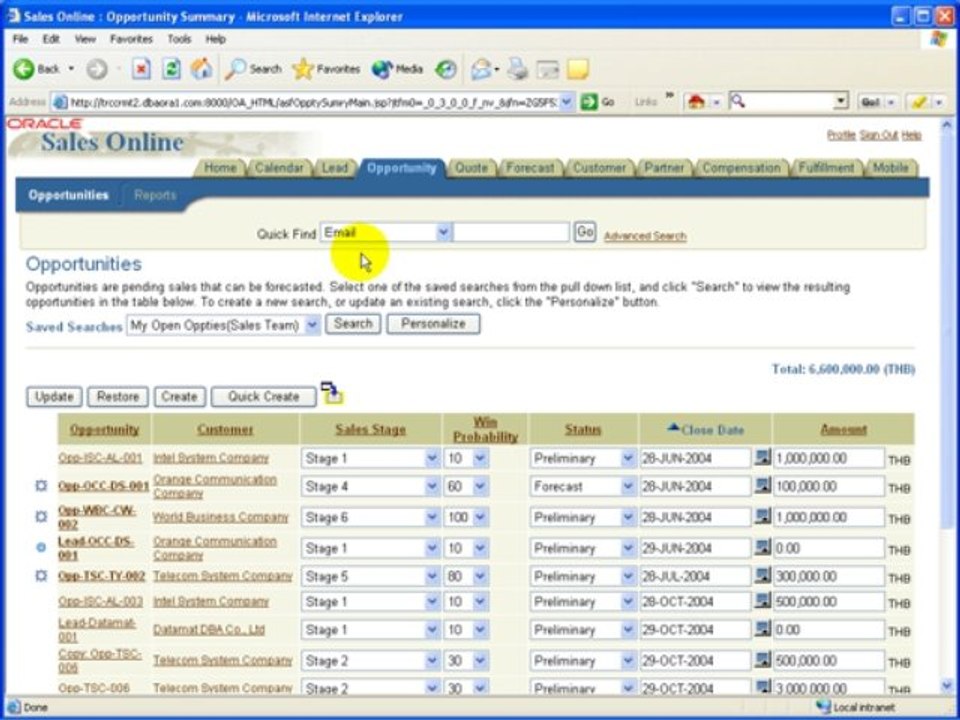The height and width of the screenshot is (720, 960).
Task: Open calendar picker for Opp-TSC-TY-002 close date
Action: pyautogui.click(x=762, y=575)
